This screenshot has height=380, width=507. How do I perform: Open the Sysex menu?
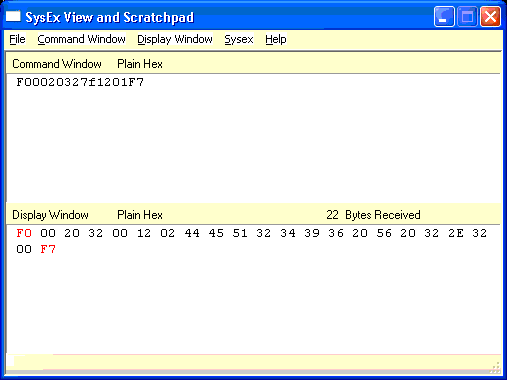pos(239,39)
